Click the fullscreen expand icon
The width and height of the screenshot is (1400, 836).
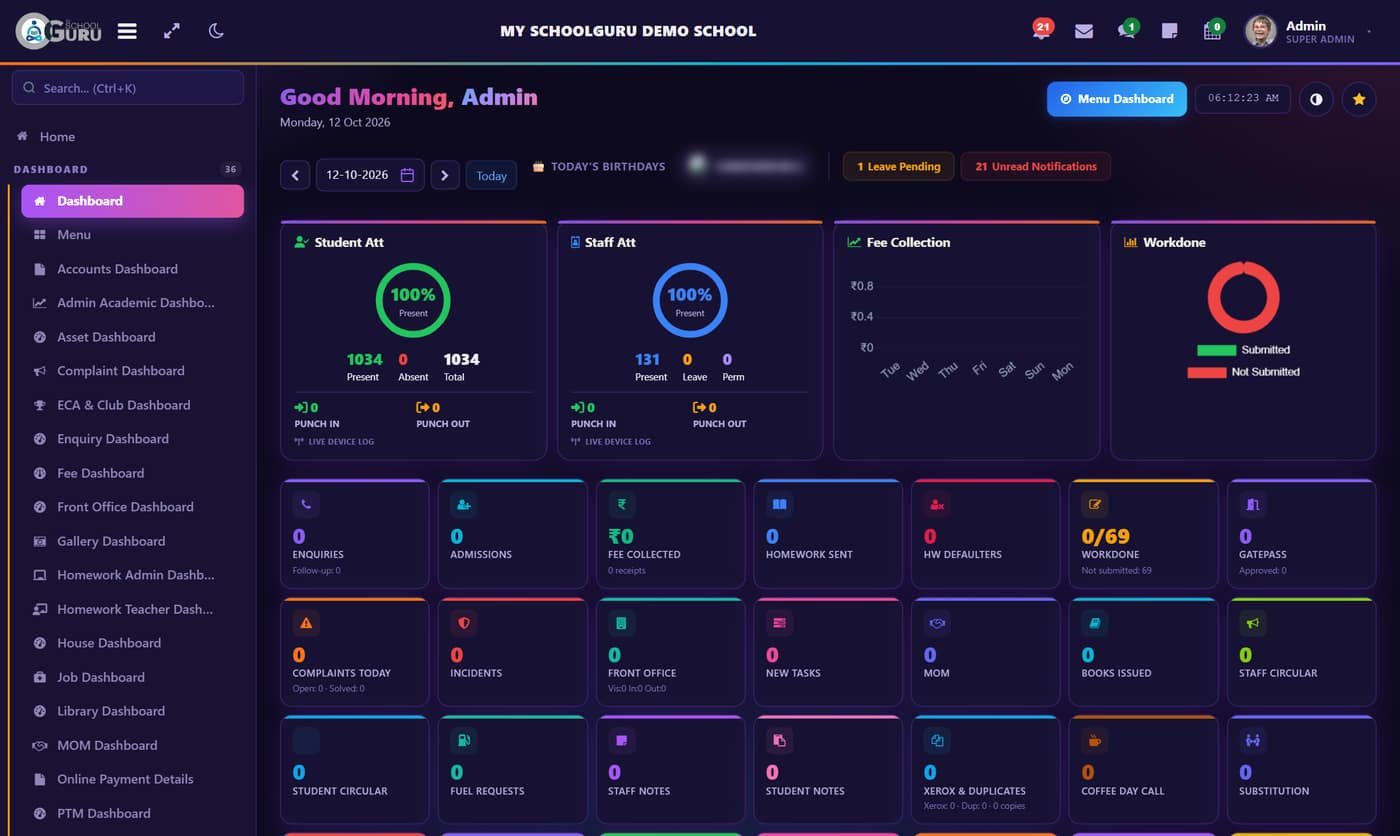(x=172, y=31)
